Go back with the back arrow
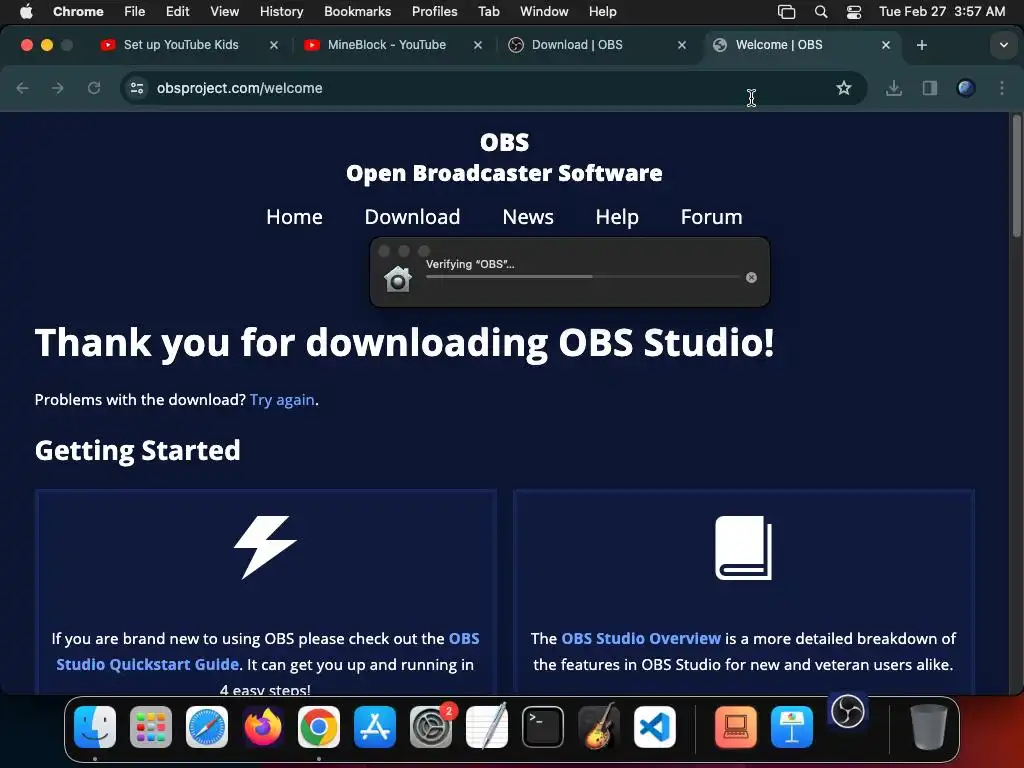 [22, 88]
